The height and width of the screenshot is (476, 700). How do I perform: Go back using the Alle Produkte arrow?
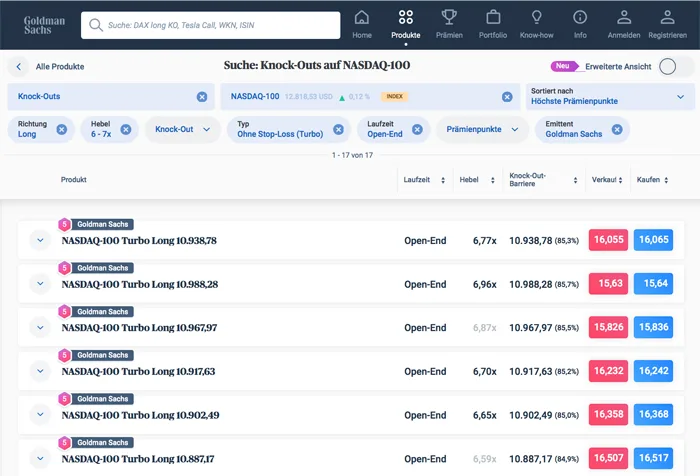tap(18, 67)
